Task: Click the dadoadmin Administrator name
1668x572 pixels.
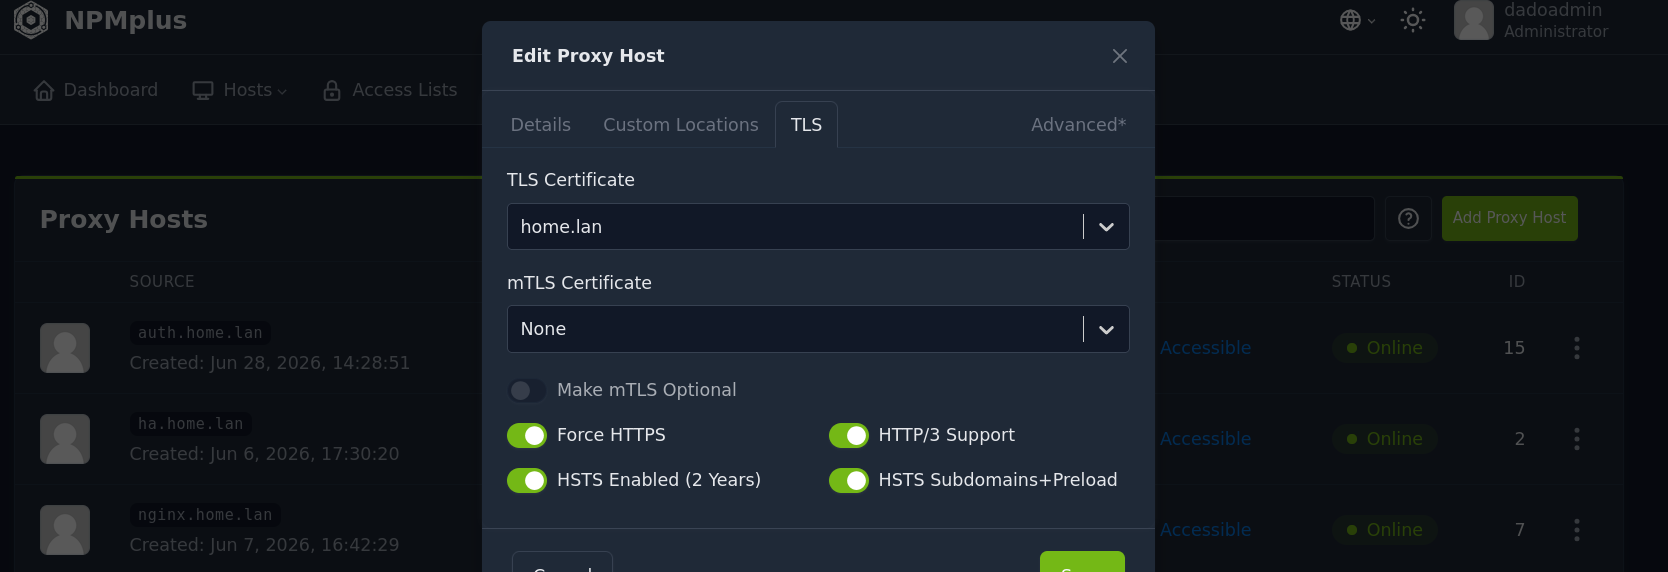Action: (1556, 20)
